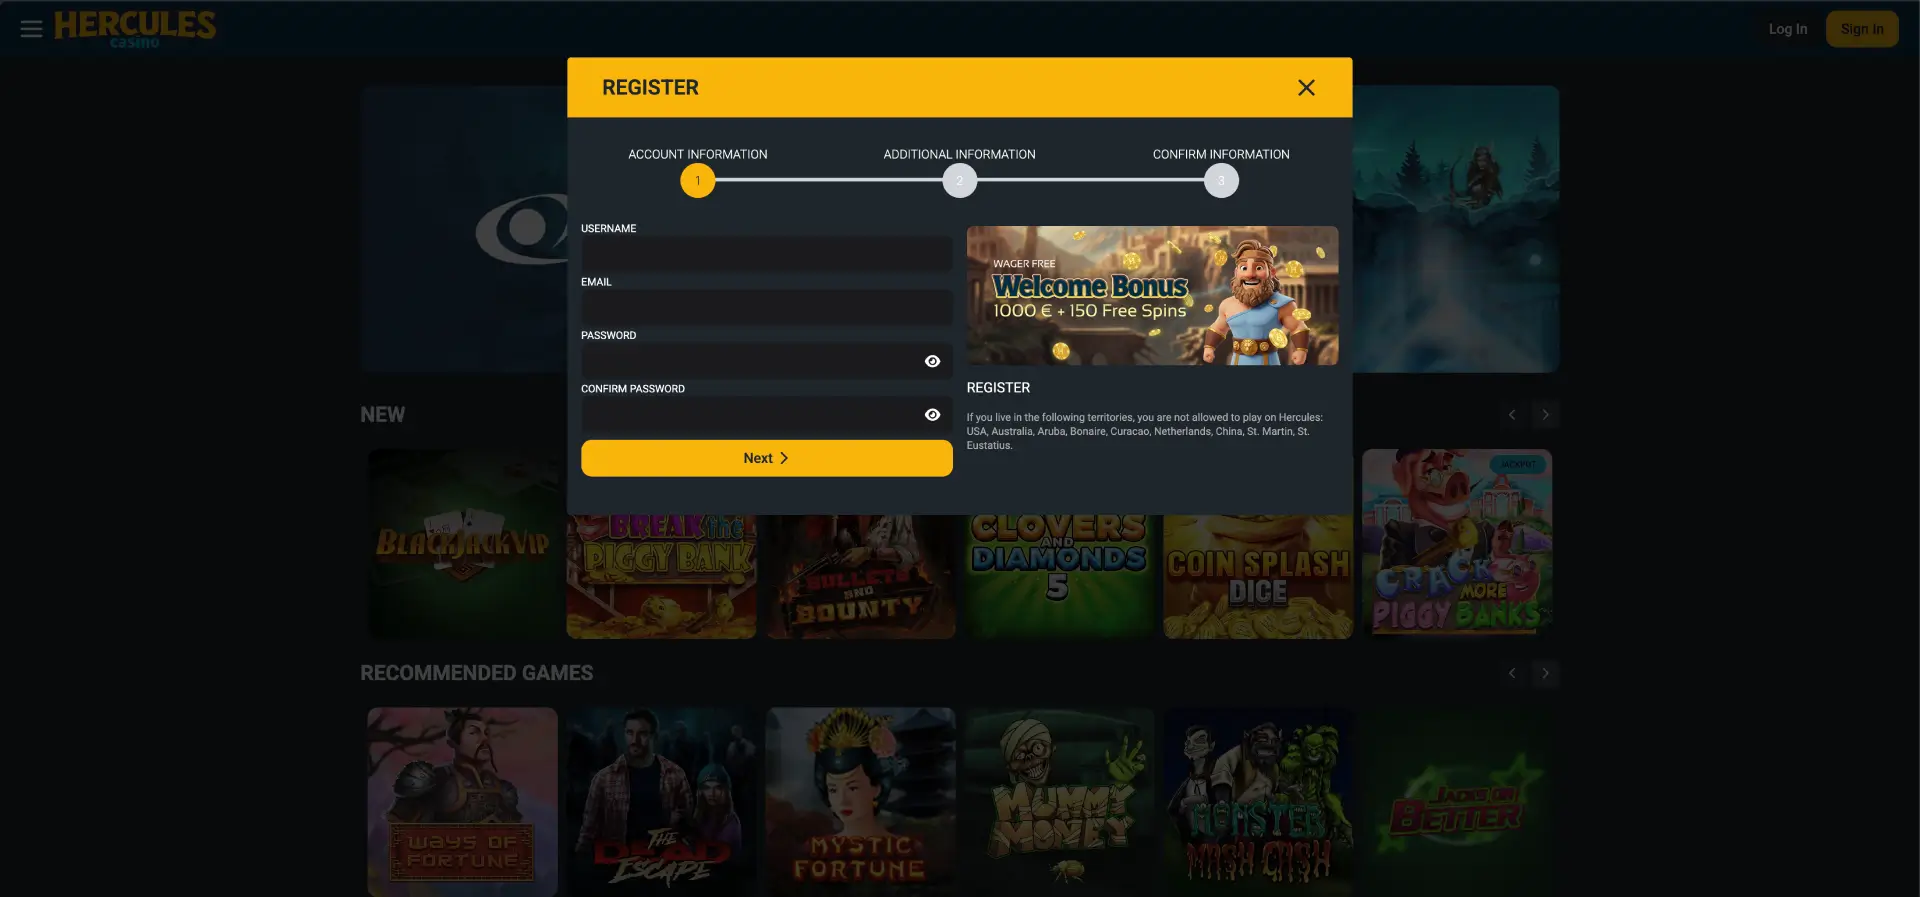This screenshot has height=897, width=1920.
Task: Show the Confirm Password field's characters
Action: click(x=932, y=415)
